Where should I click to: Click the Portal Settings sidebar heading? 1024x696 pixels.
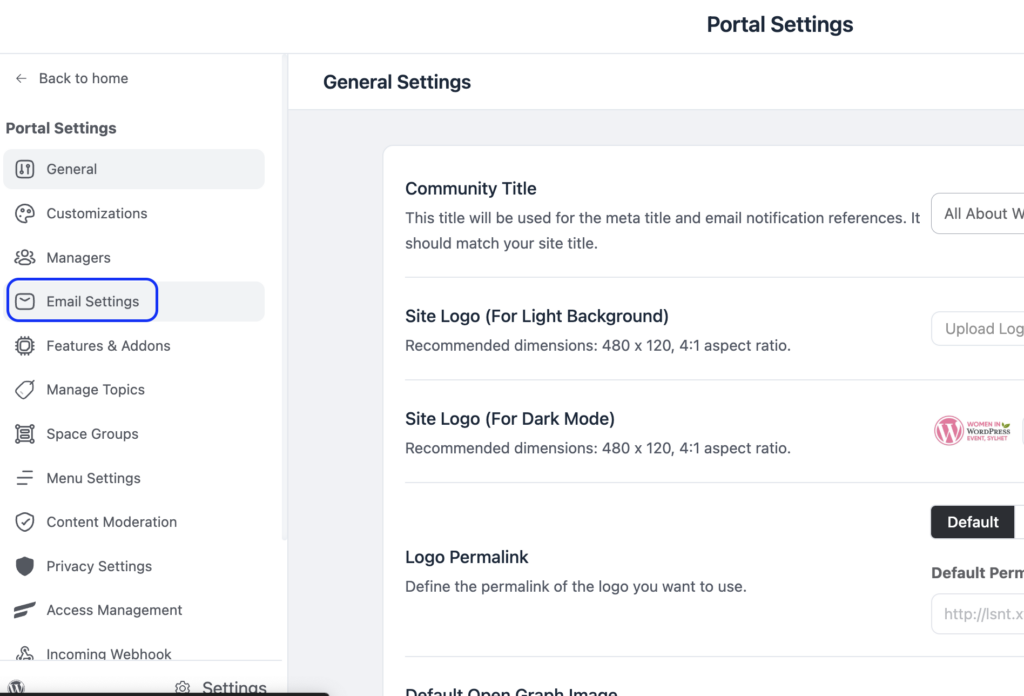pos(61,128)
